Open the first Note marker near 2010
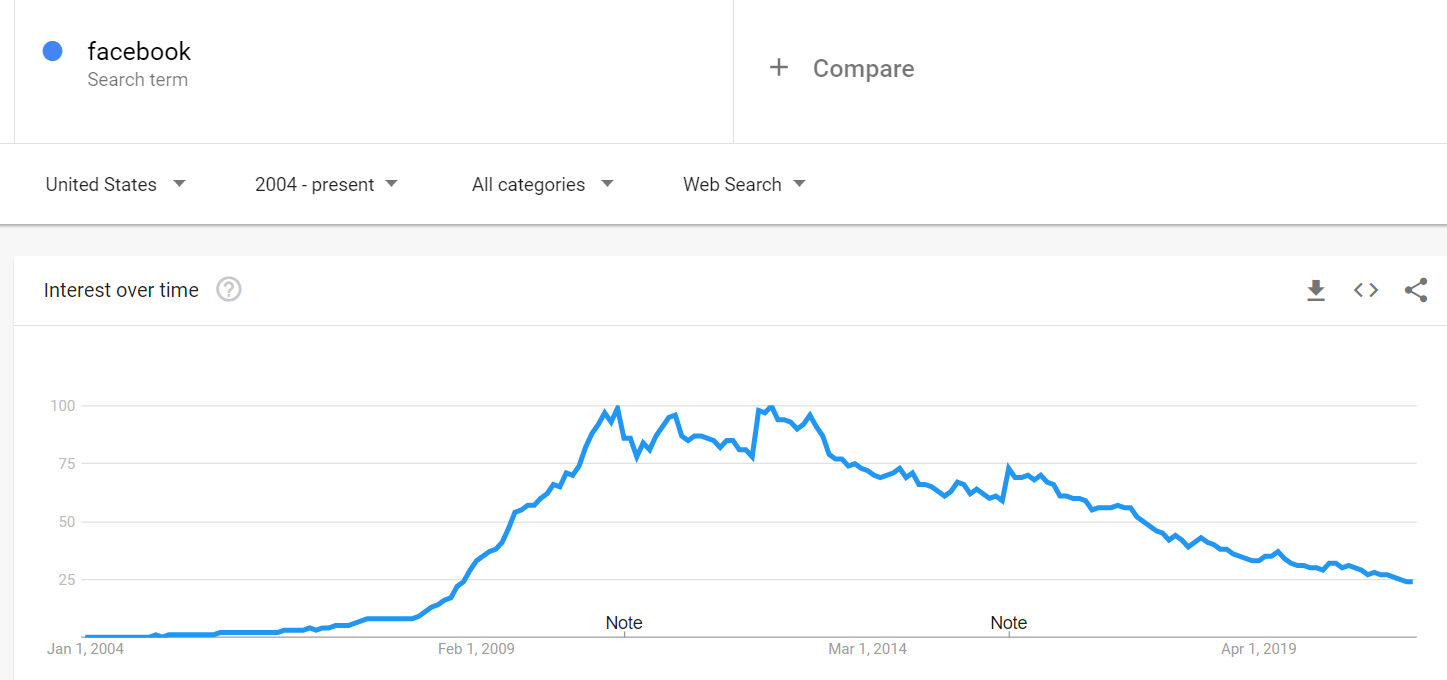The height and width of the screenshot is (680, 1447). [624, 623]
